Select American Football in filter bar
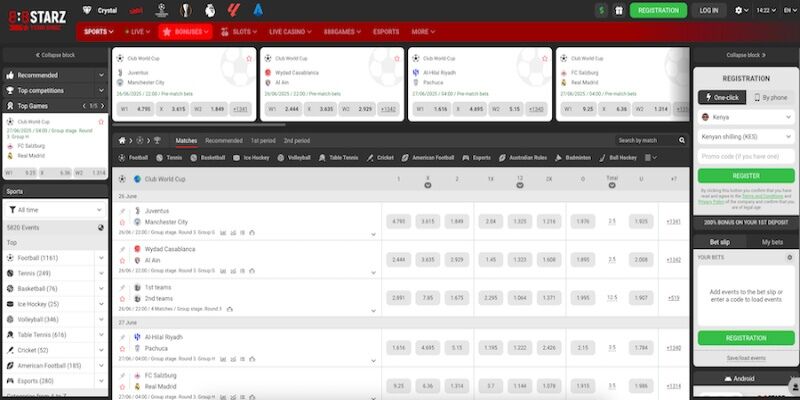Image resolution: width=800 pixels, height=400 pixels. [x=428, y=158]
